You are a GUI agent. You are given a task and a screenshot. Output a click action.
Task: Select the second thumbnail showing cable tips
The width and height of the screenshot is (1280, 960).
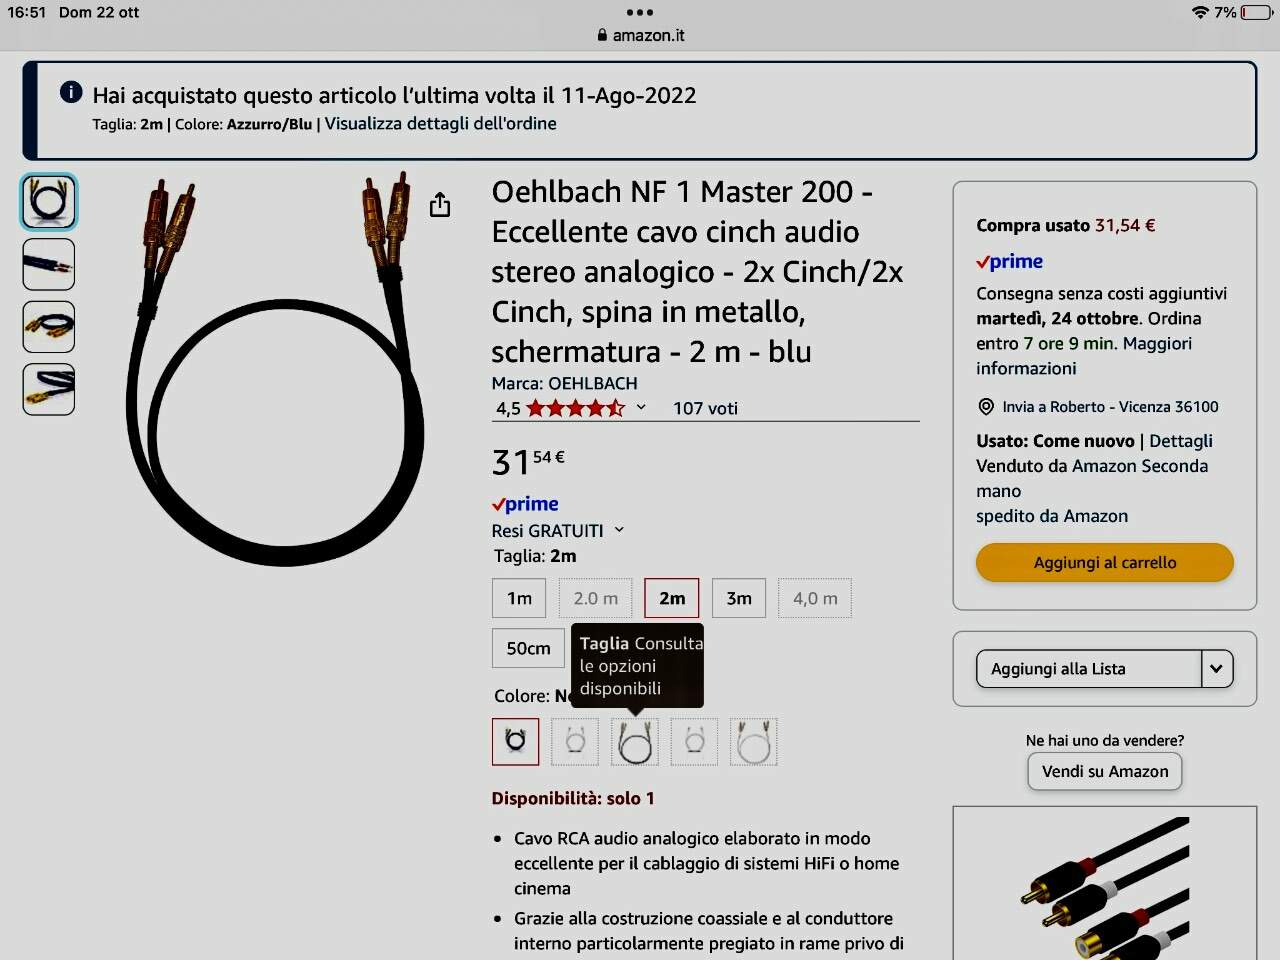point(48,264)
